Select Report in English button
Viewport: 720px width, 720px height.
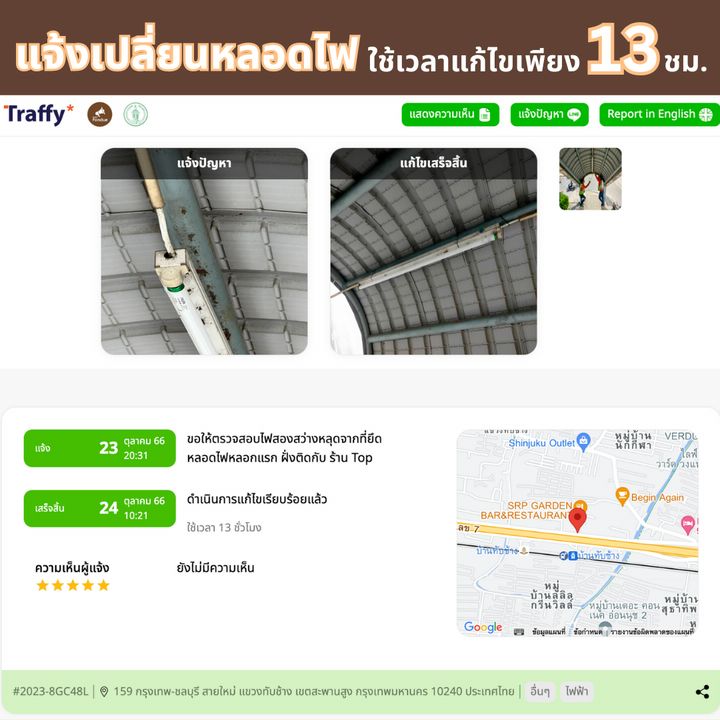click(x=659, y=114)
